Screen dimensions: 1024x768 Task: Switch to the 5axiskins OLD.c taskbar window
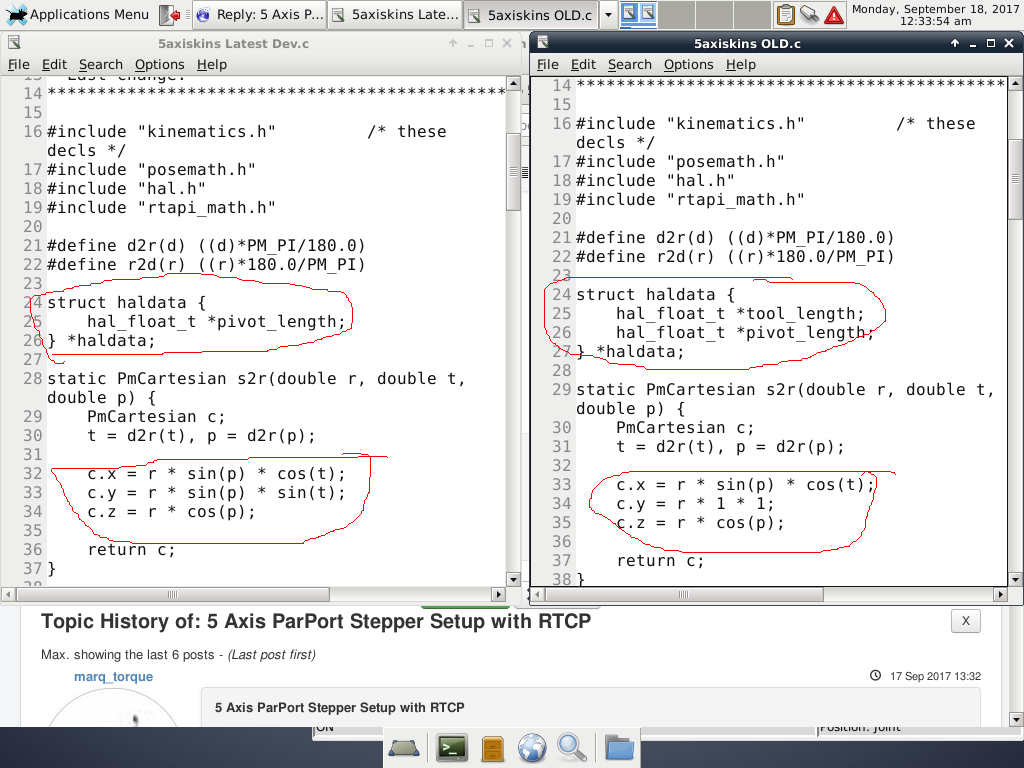(530, 14)
